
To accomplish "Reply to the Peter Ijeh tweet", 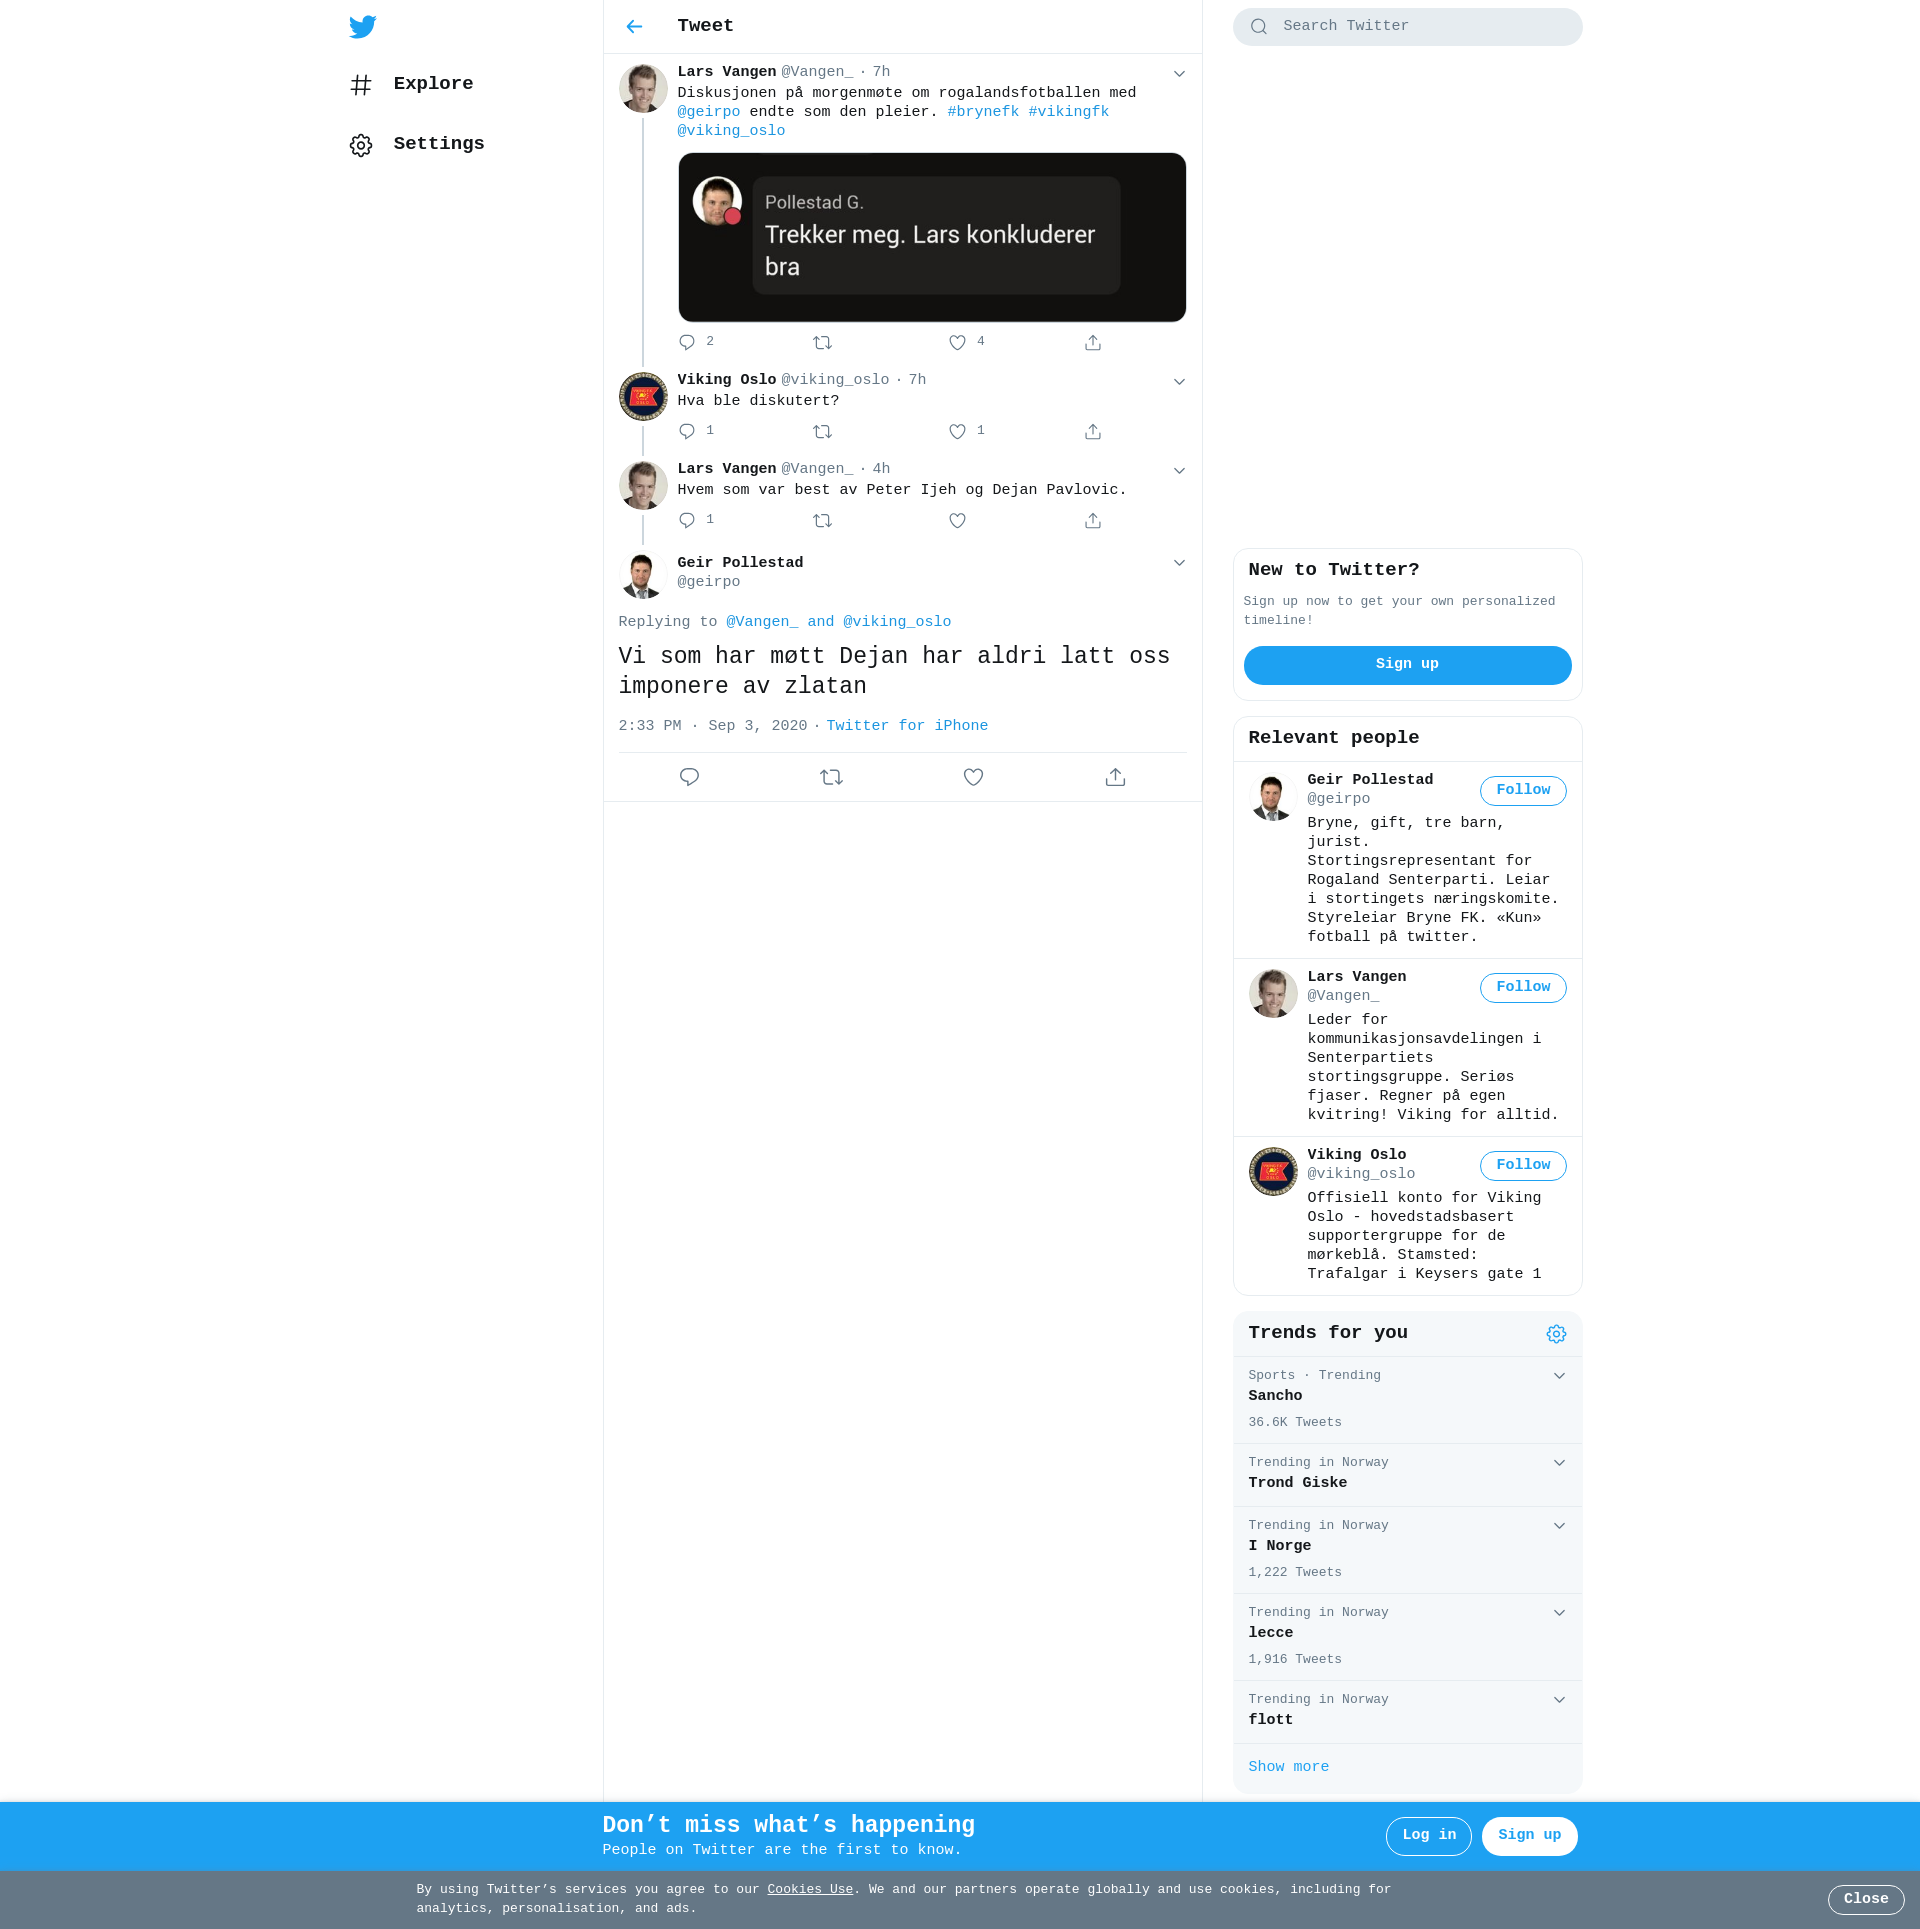I will (x=687, y=520).
